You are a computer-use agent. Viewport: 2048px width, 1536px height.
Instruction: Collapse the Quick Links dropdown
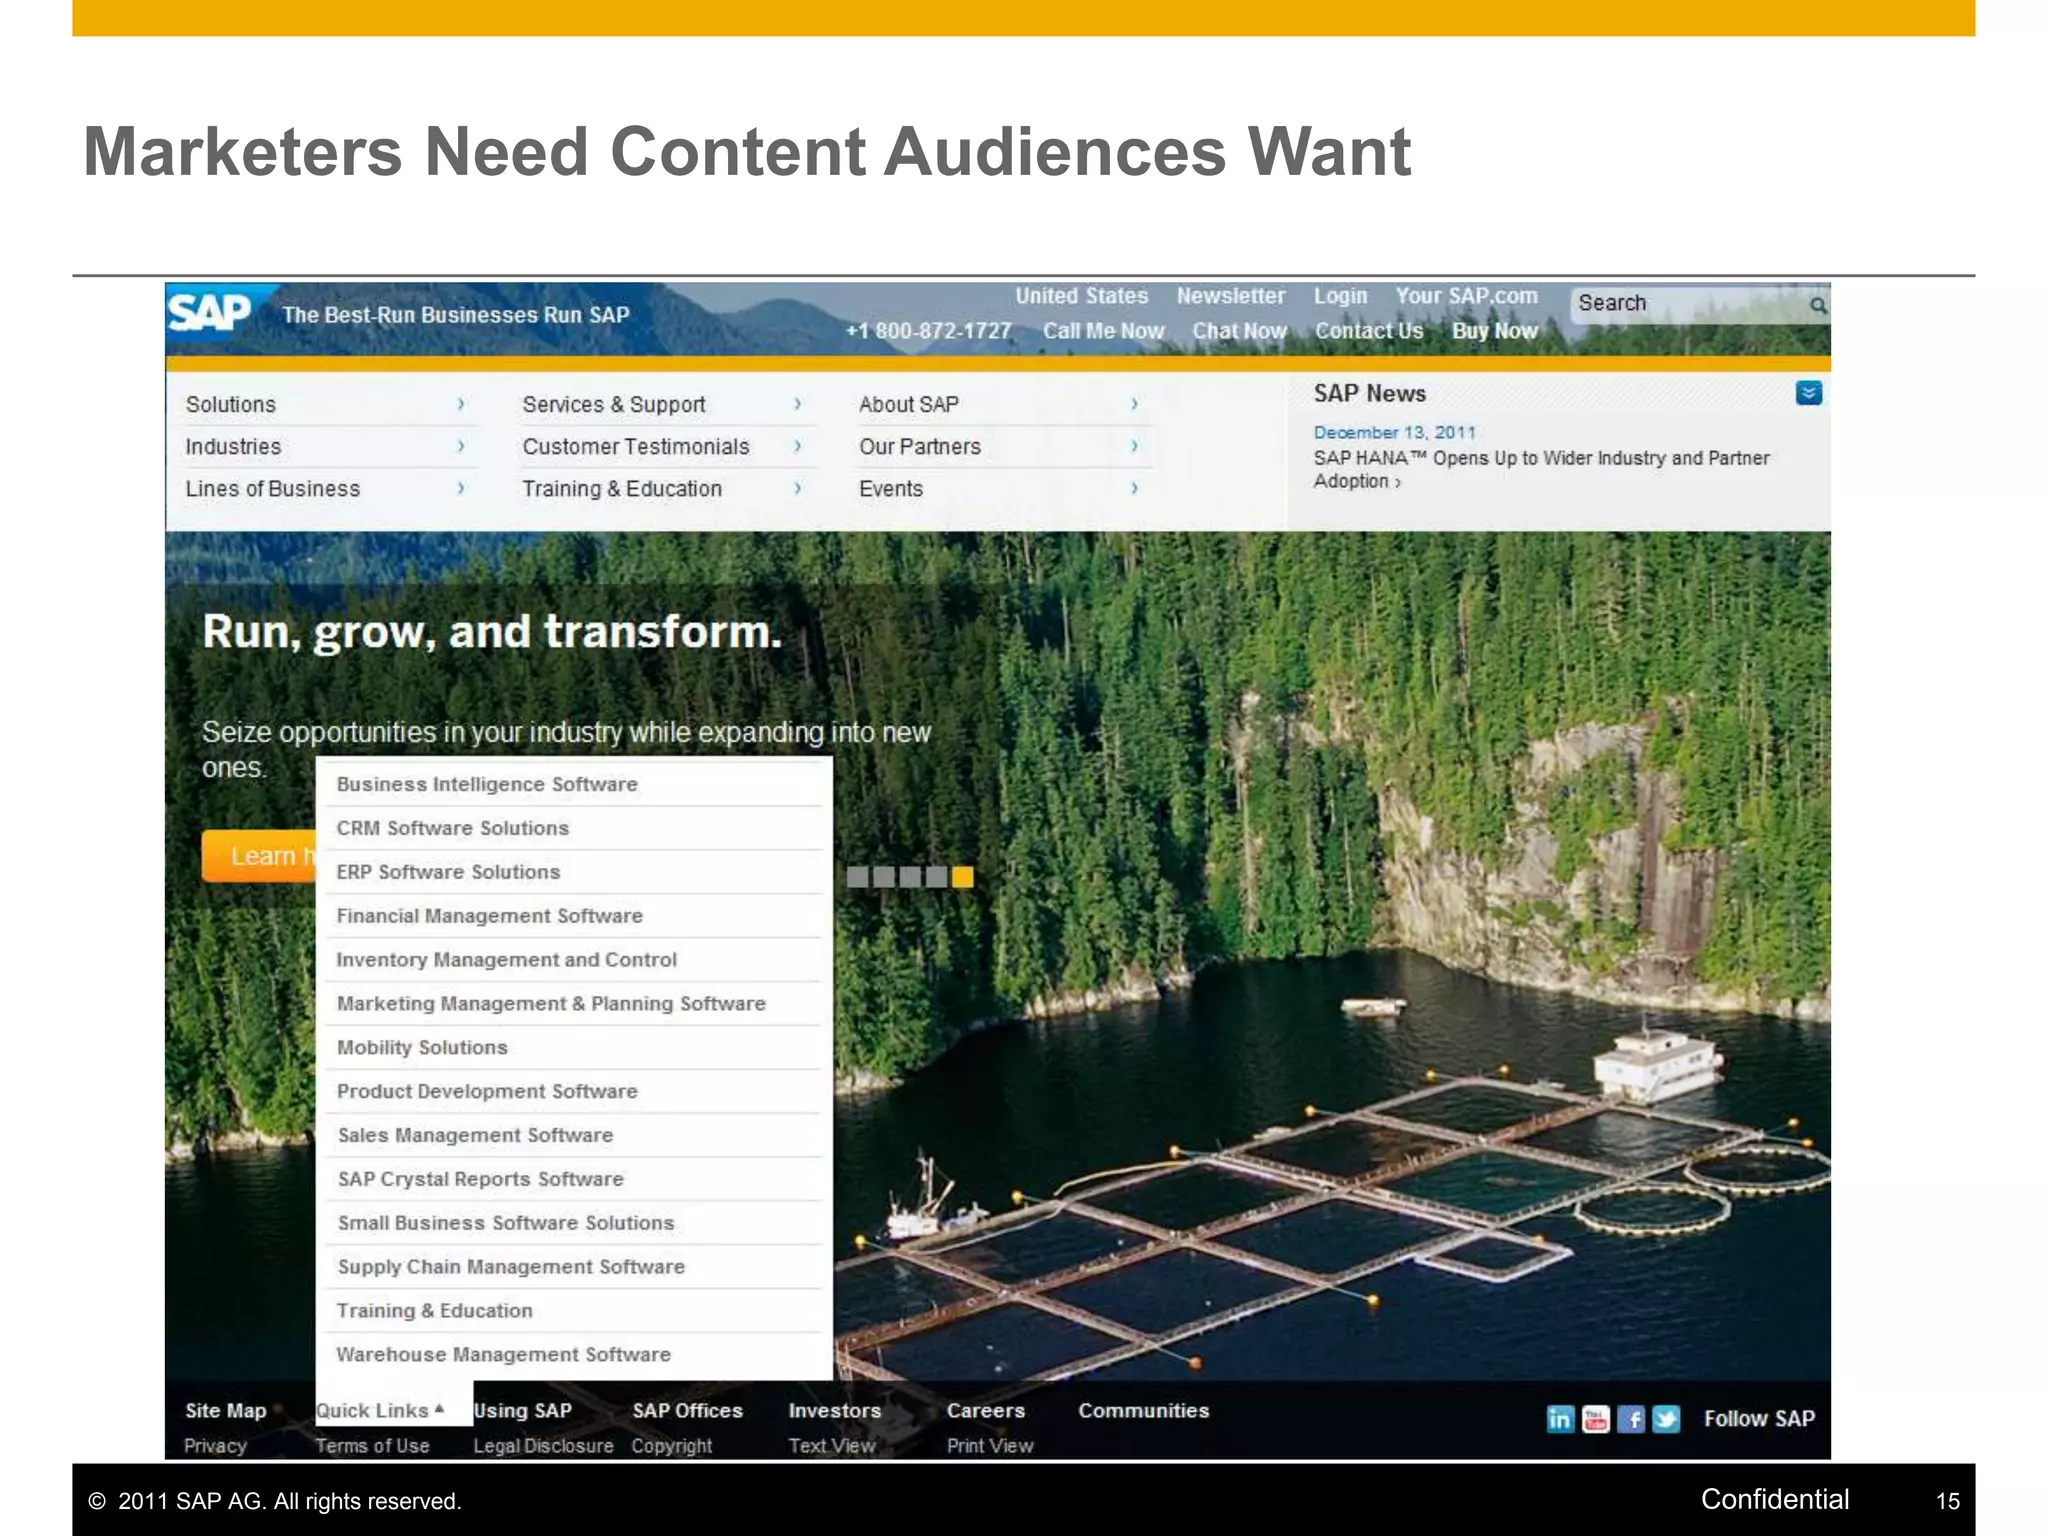(380, 1411)
